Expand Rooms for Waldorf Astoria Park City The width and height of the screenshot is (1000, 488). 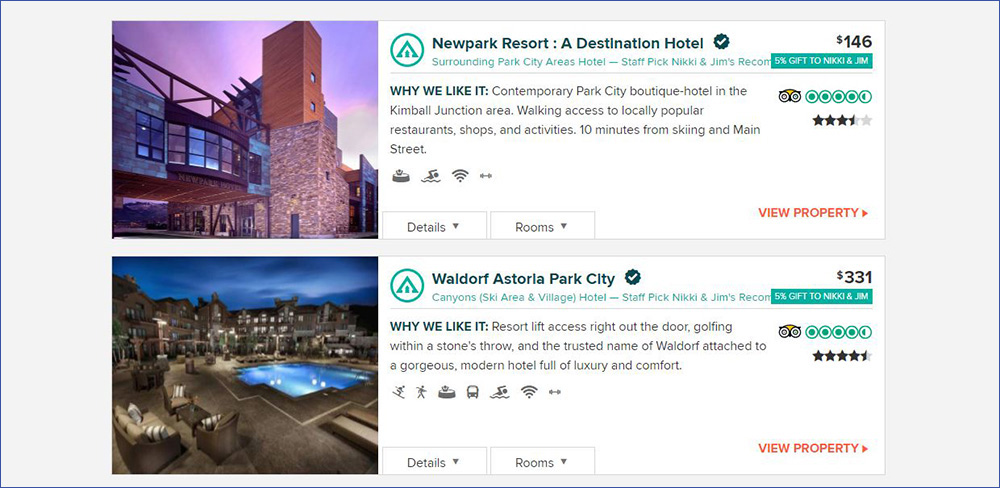click(x=542, y=462)
